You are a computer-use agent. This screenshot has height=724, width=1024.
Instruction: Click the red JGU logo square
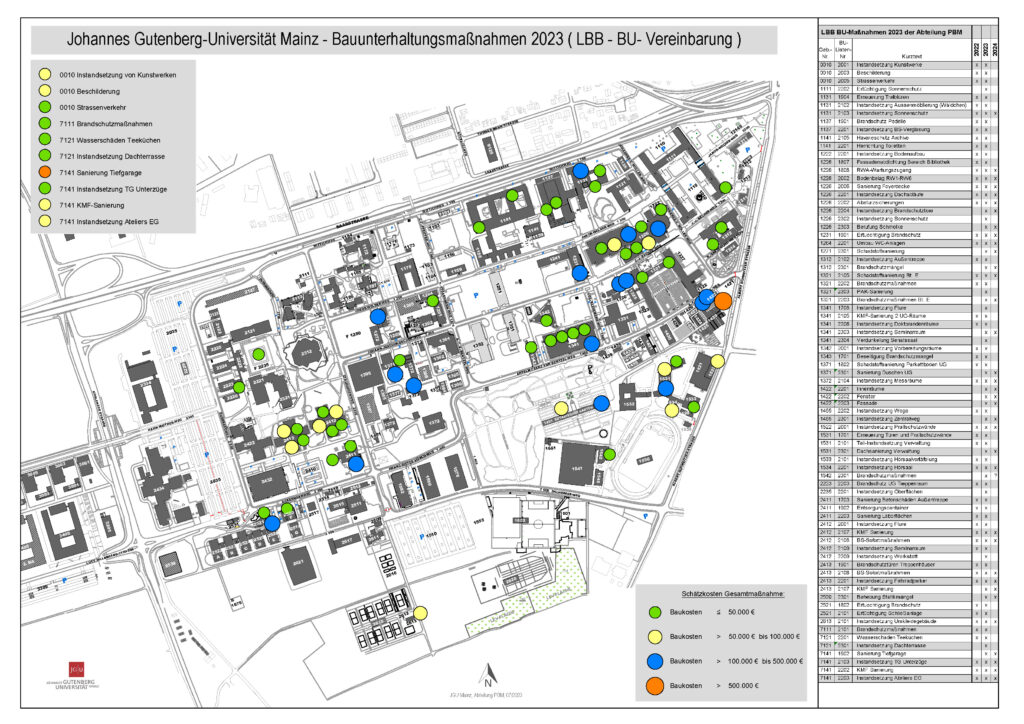(x=76, y=669)
